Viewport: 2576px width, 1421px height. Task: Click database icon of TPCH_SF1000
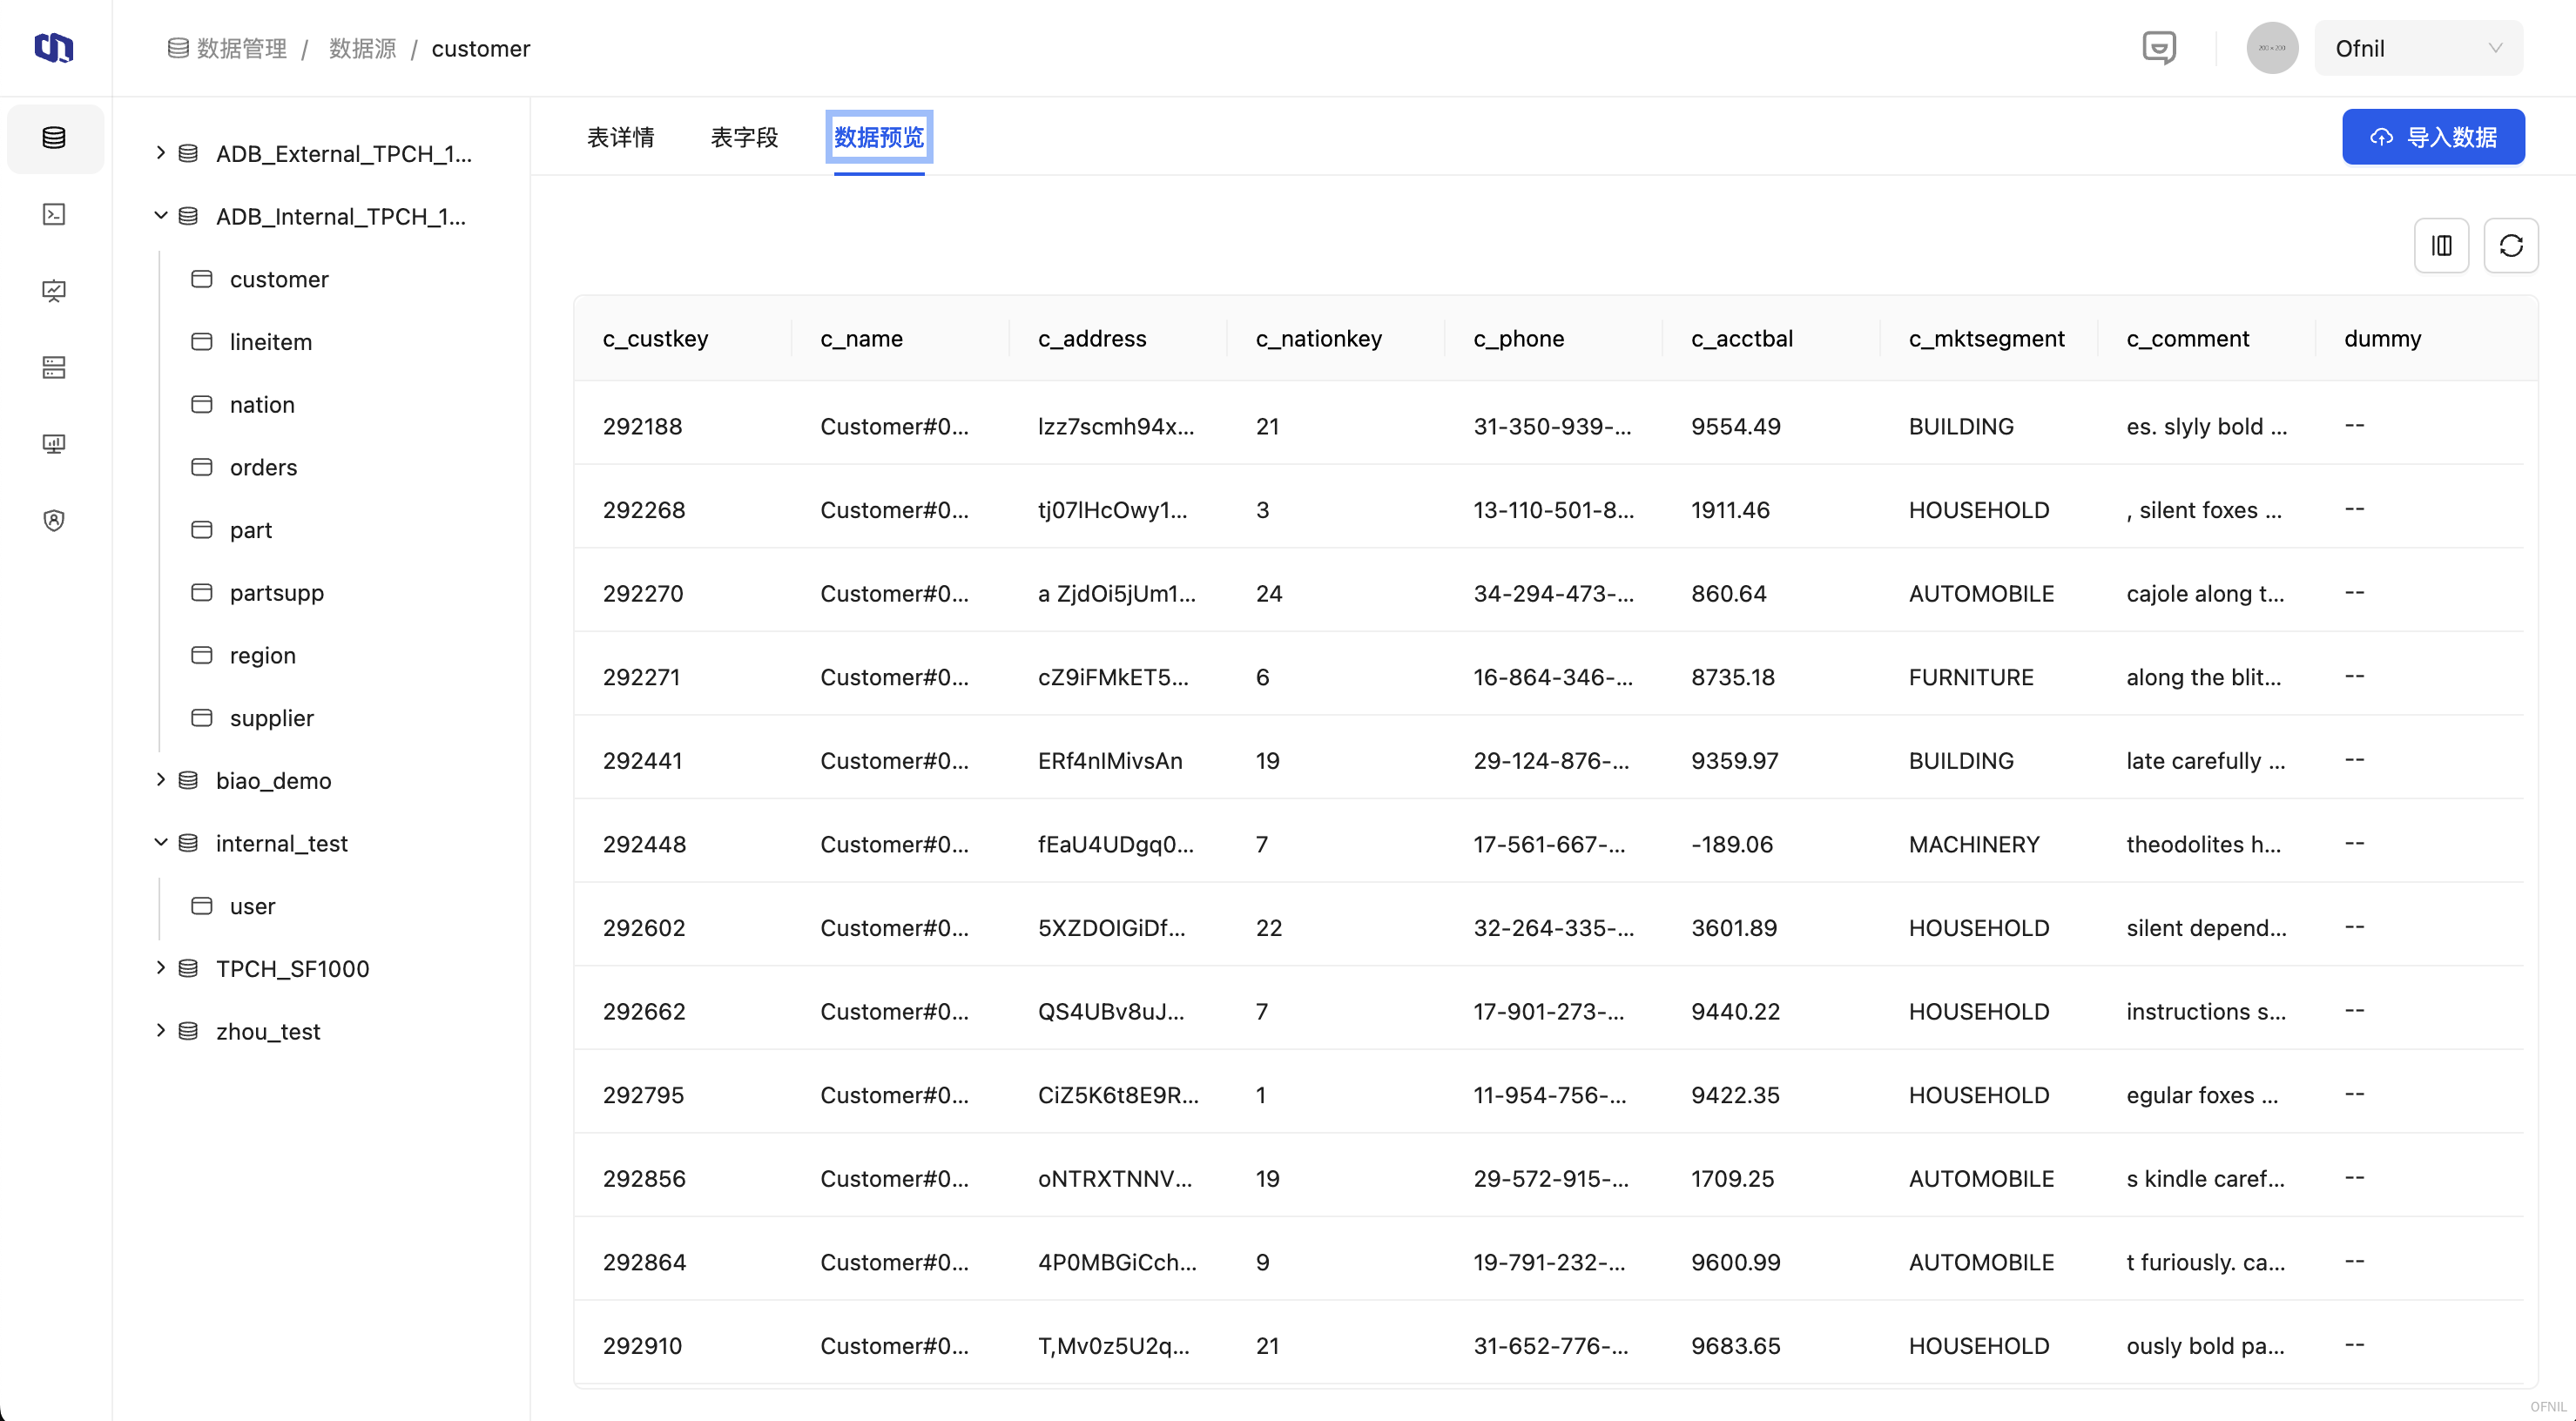coord(188,968)
